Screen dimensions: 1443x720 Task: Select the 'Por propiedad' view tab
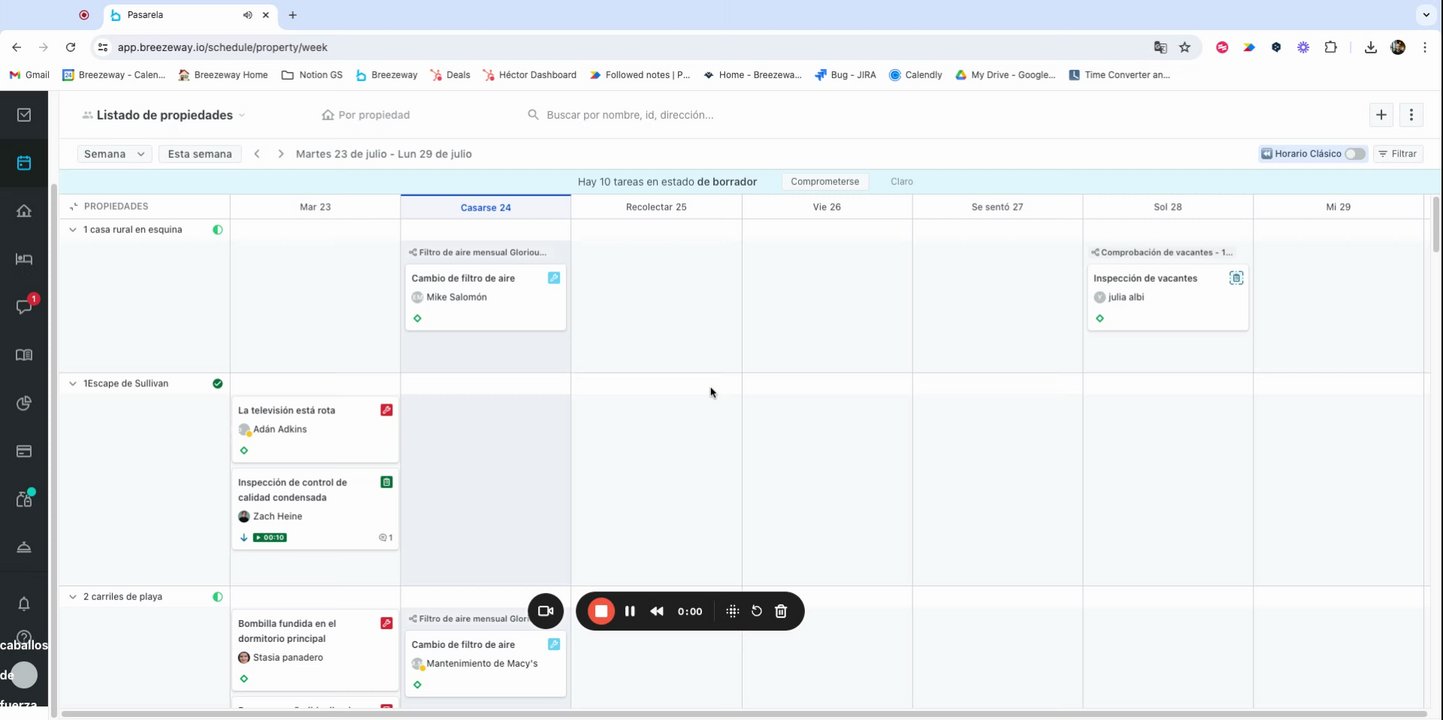tap(366, 115)
